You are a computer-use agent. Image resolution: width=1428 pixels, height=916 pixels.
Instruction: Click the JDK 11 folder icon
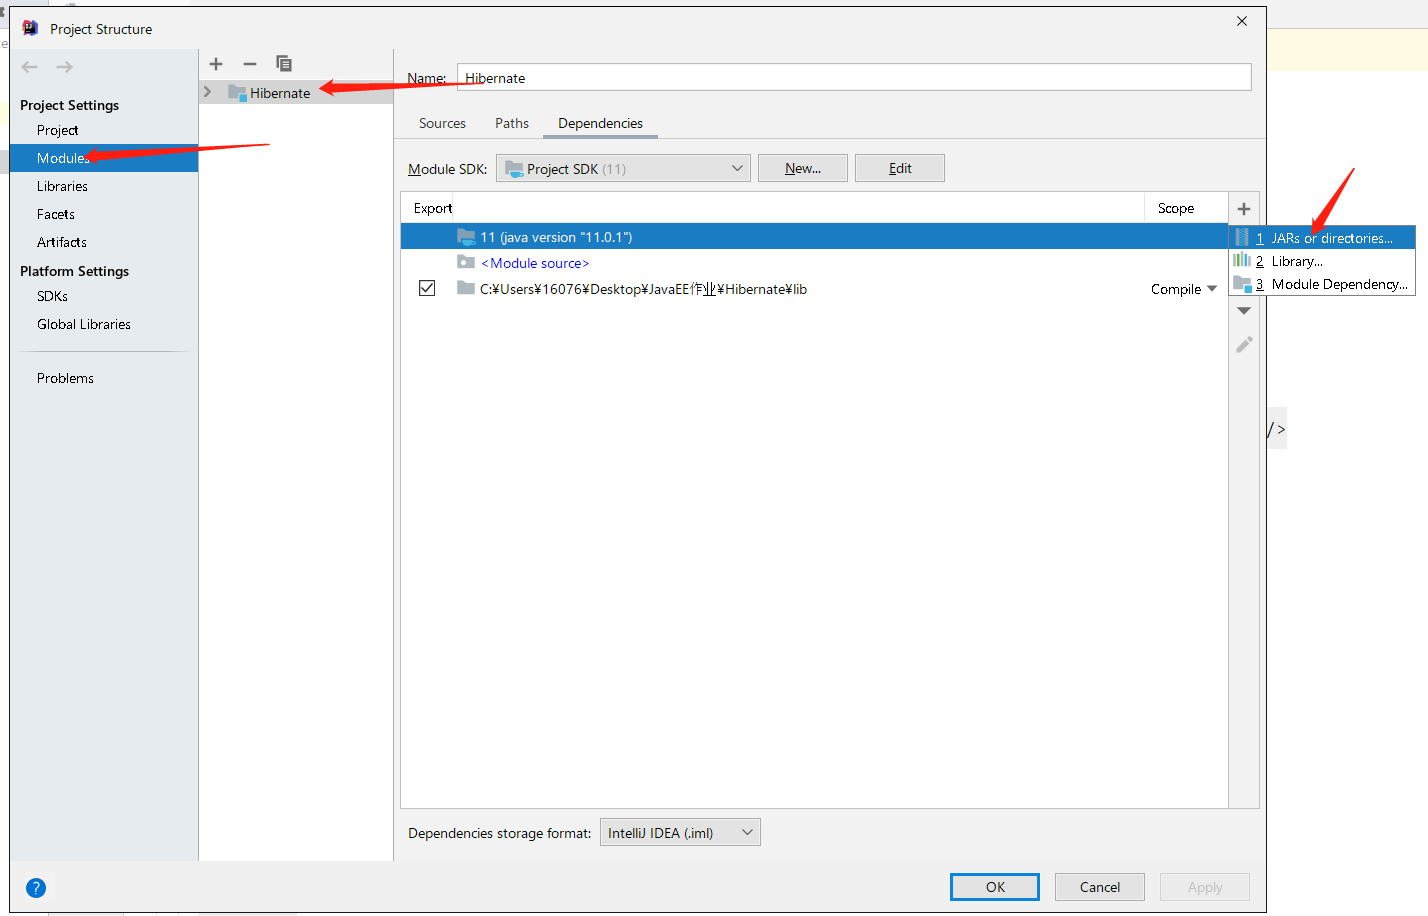pos(466,236)
